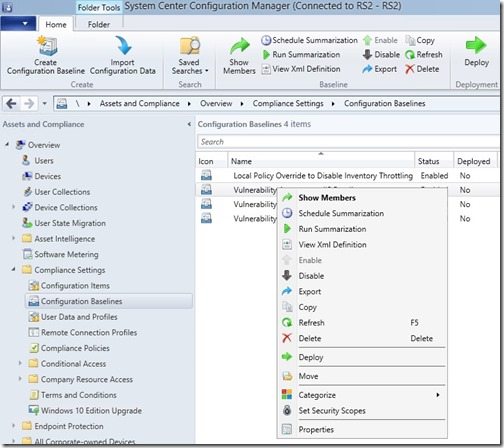Screen dimensions: 504x448
Task: Click View Xml Definition in ribbon
Action: [301, 69]
